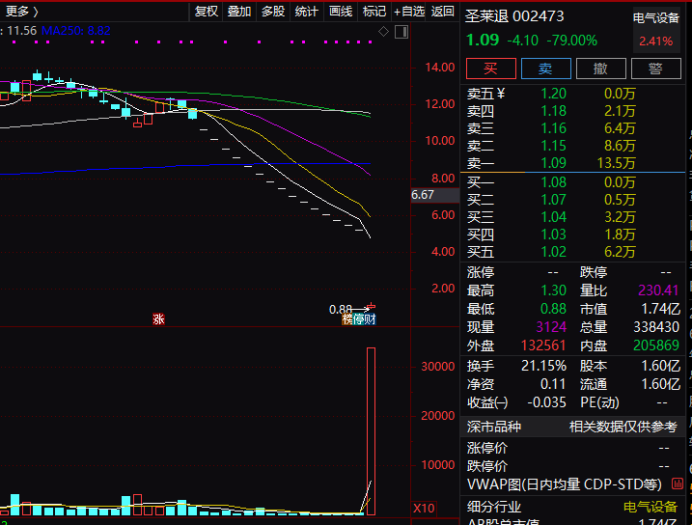Click the diamond icon above the chart
This screenshot has width=693, height=526.
[384, 32]
